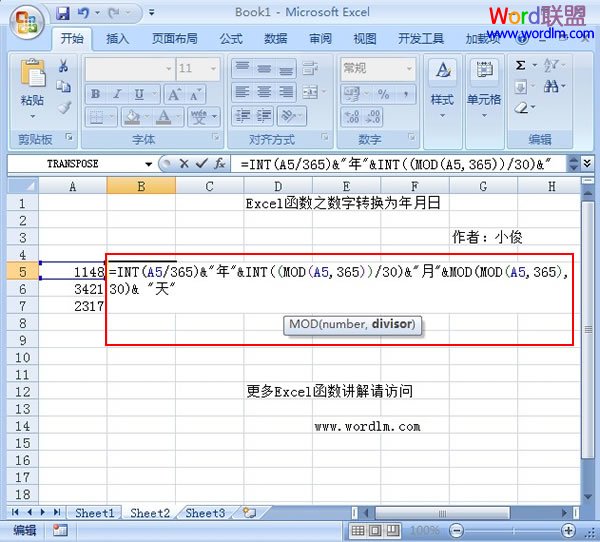The width and height of the screenshot is (600, 542).
Task: Click the Decrease Indent icon
Action: [x=243, y=116]
